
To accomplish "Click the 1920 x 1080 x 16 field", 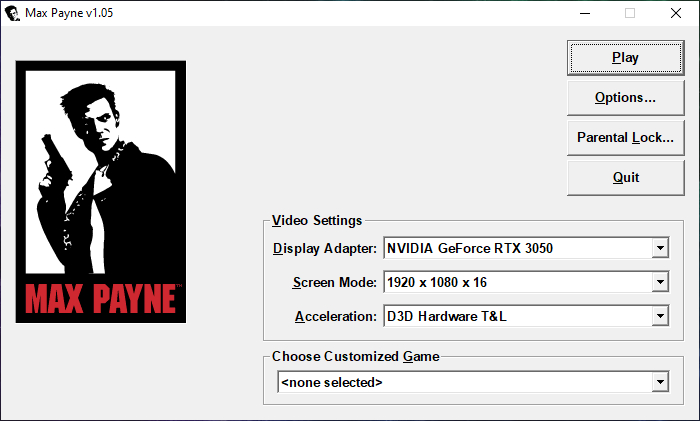I will 516,283.
